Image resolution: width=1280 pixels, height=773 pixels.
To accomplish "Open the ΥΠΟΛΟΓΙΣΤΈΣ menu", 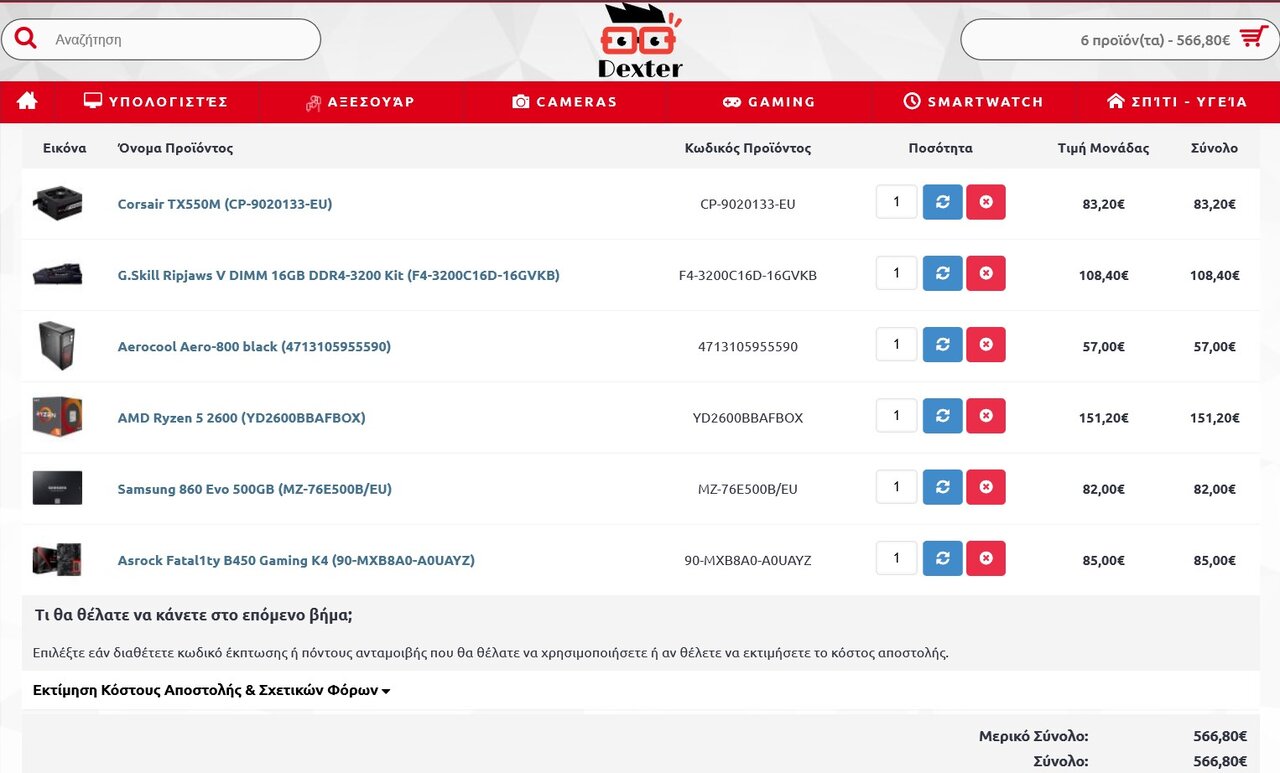I will (x=156, y=101).
